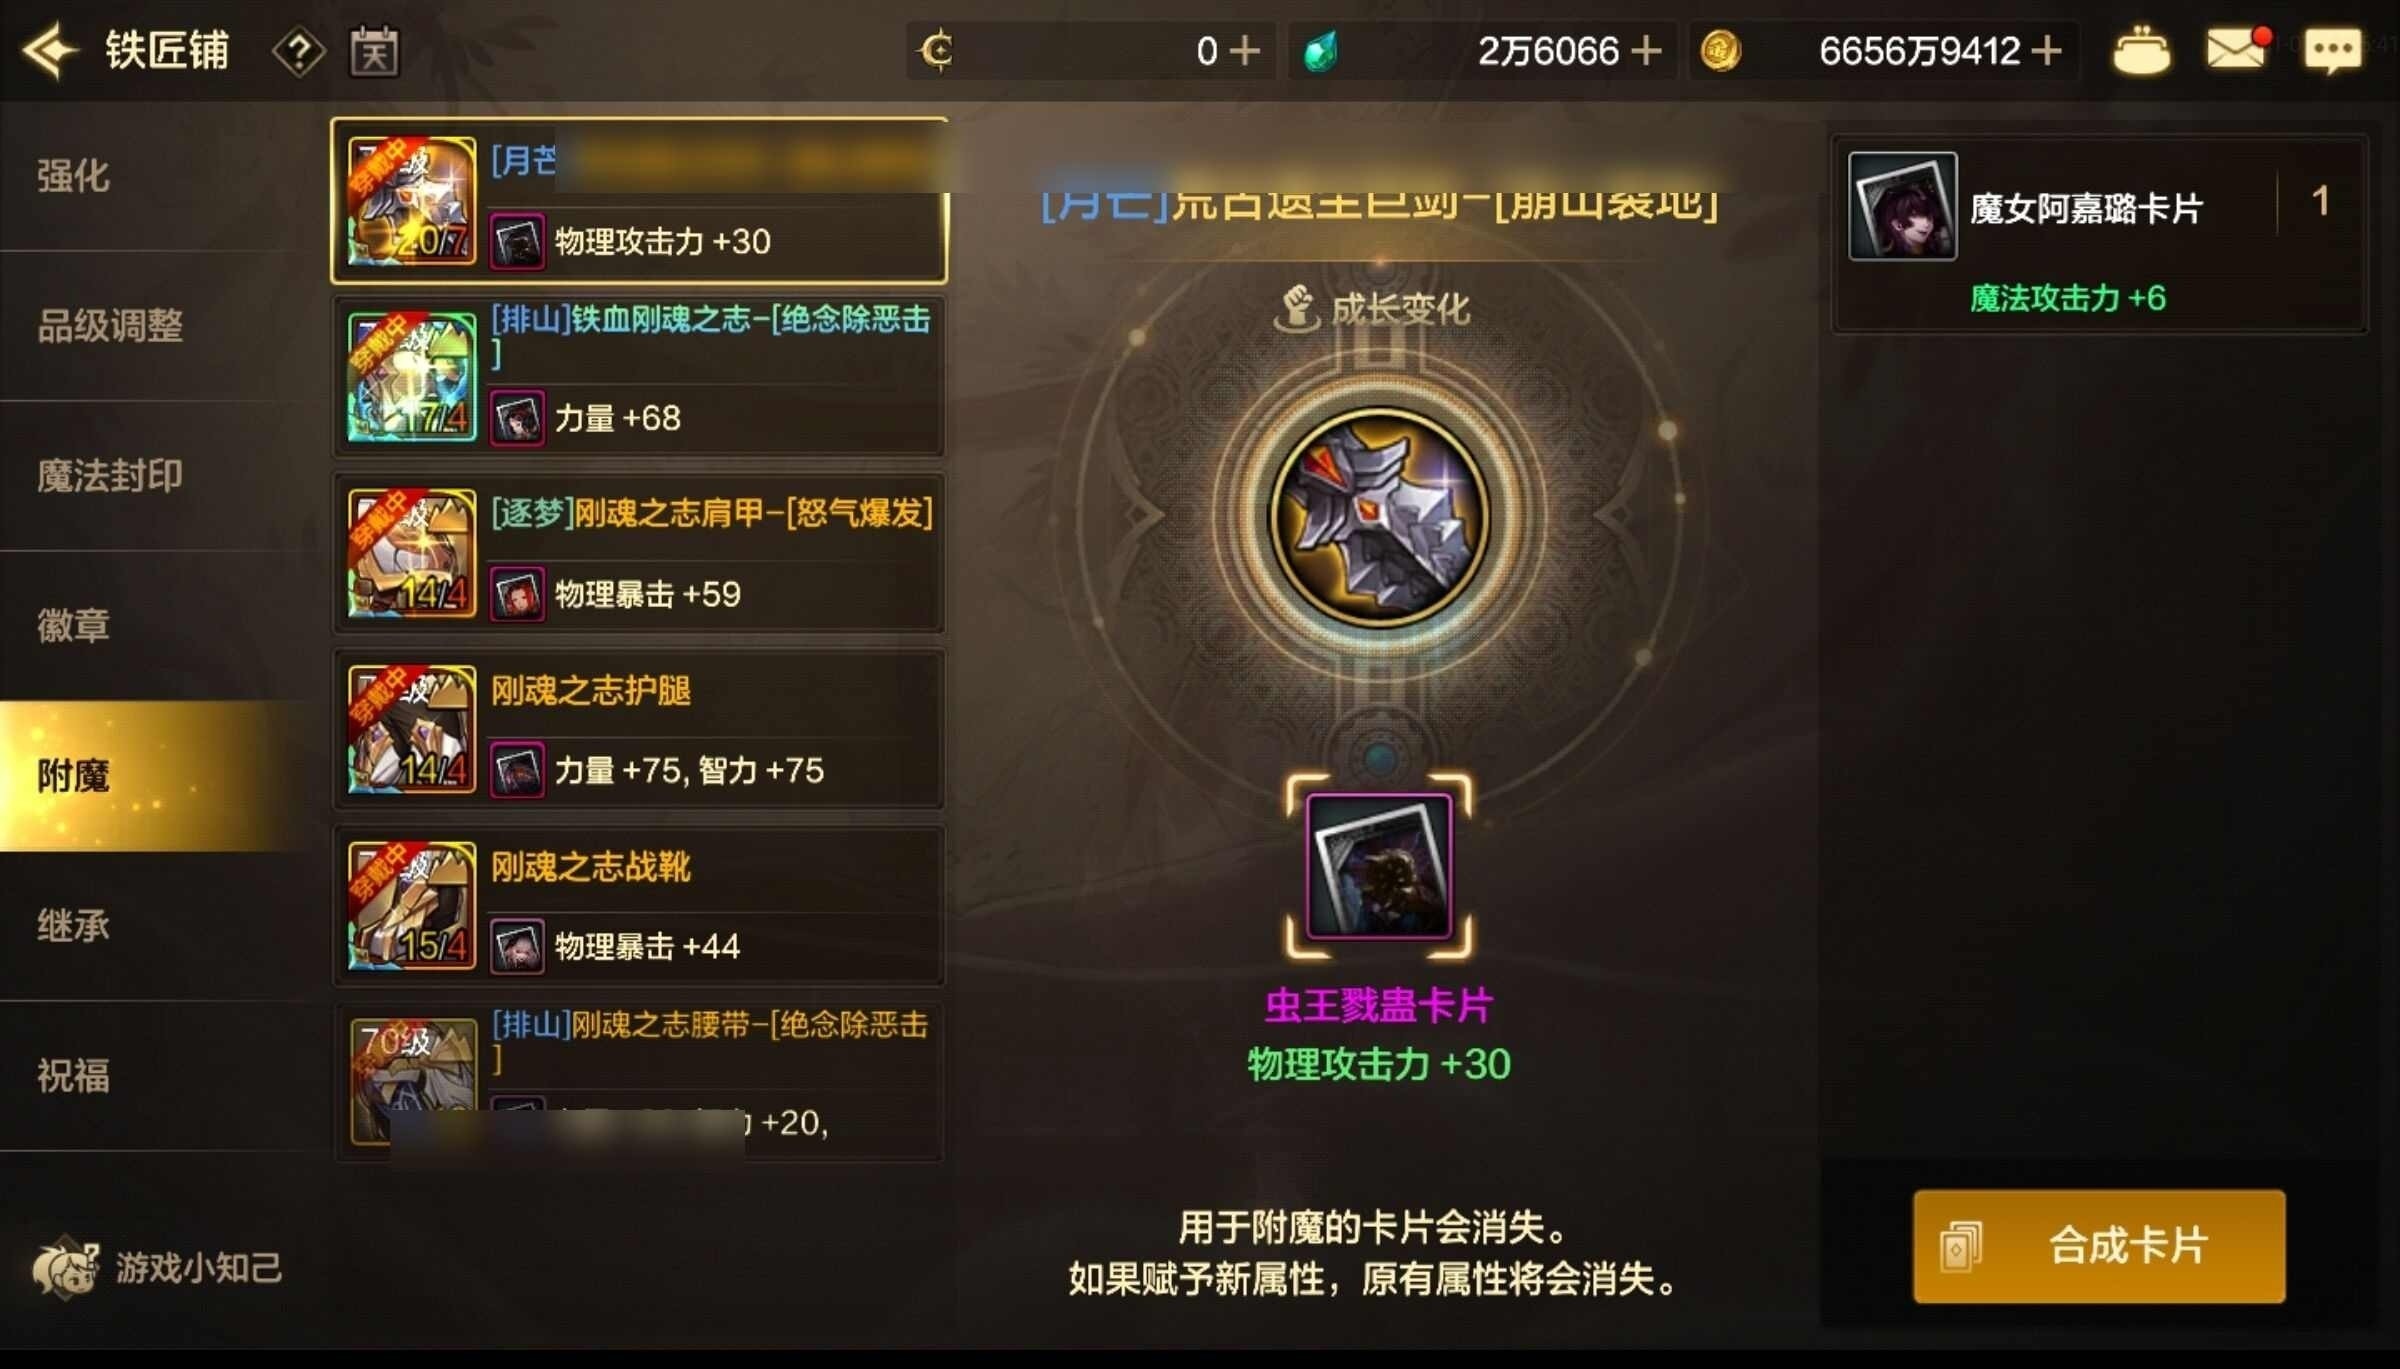Click the 游戏小知己 helper icon
The image size is (2400, 1369).
(66, 1266)
